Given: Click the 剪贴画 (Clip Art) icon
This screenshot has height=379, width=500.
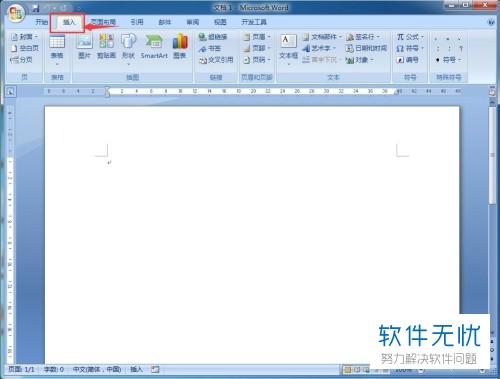Looking at the screenshot, I should (106, 47).
